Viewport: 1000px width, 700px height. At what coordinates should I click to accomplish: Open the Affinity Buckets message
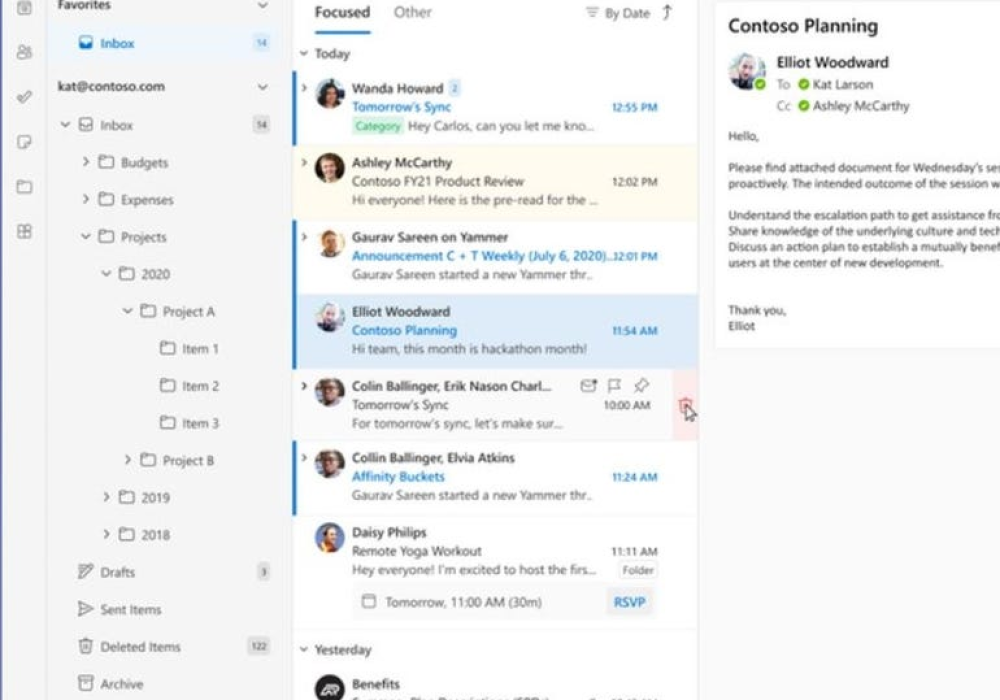tap(496, 477)
